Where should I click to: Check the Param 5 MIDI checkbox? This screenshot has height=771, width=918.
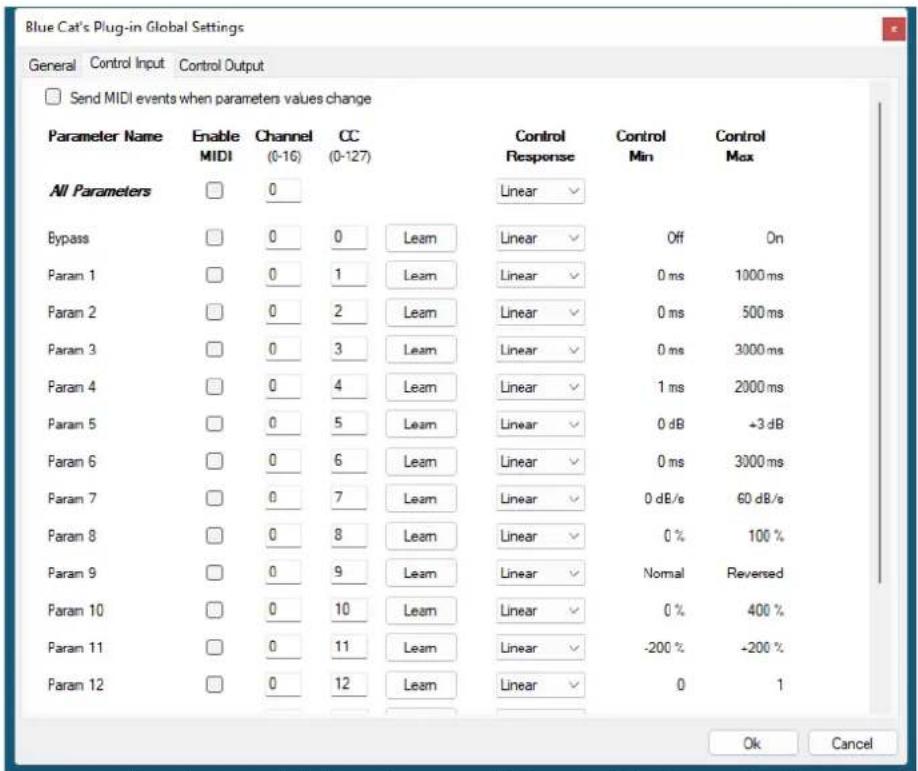214,424
